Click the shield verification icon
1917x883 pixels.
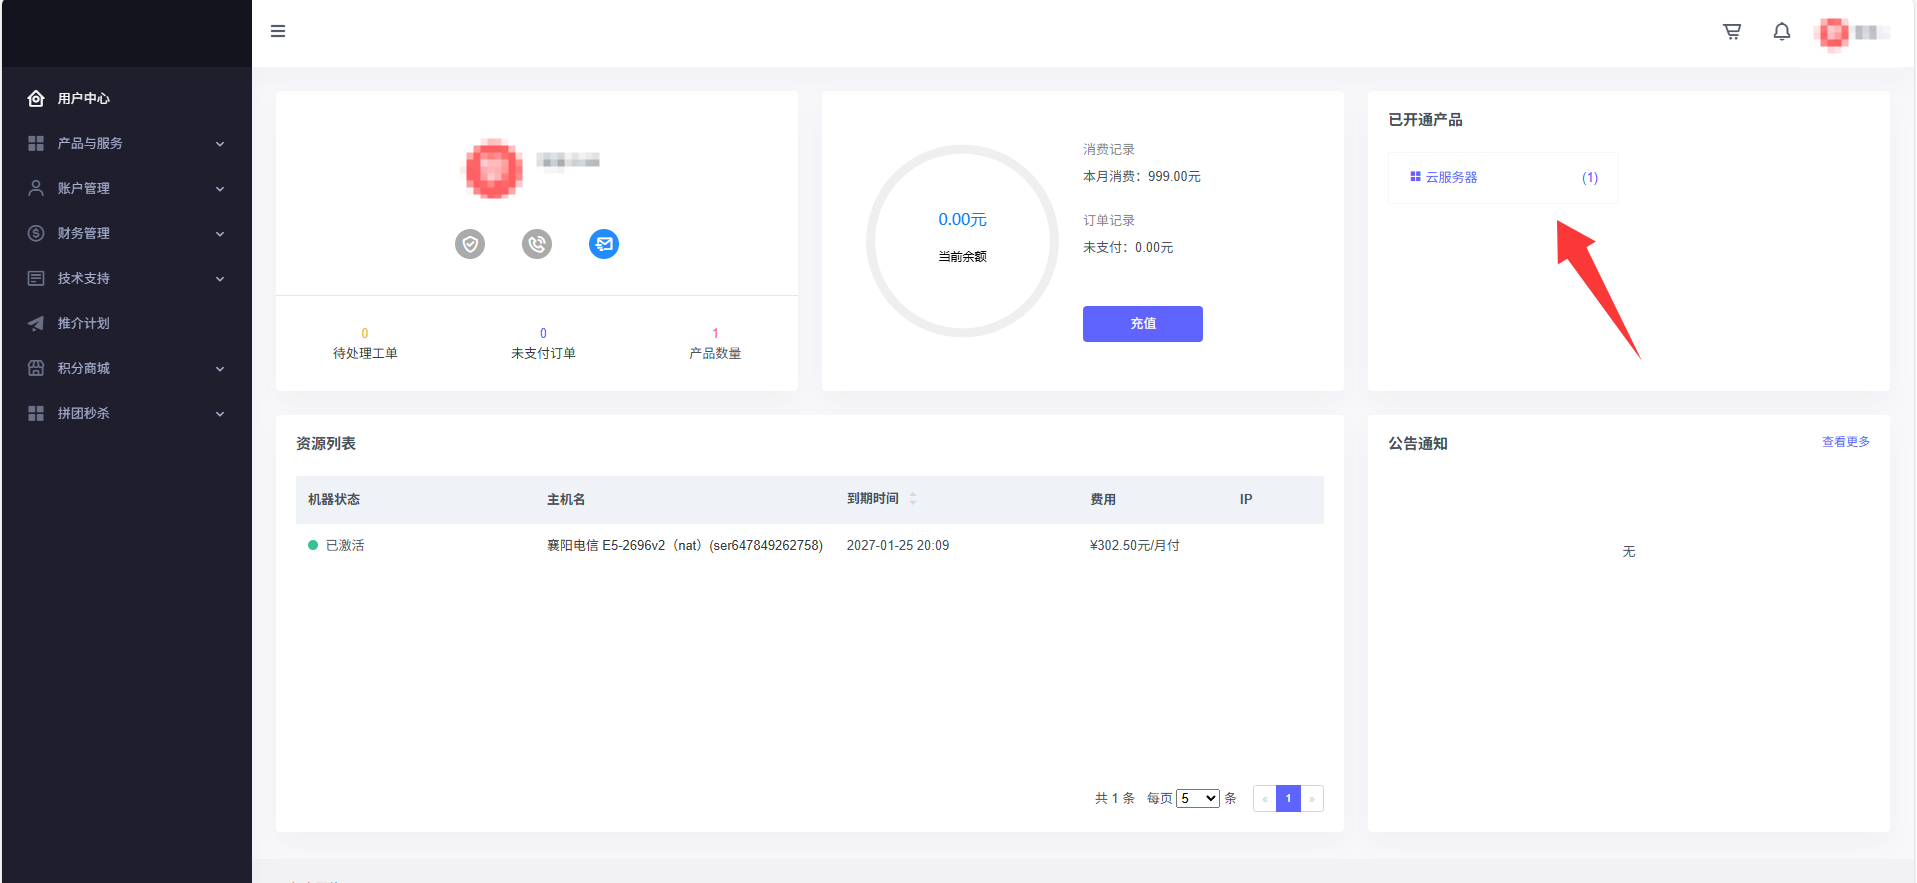click(x=470, y=244)
